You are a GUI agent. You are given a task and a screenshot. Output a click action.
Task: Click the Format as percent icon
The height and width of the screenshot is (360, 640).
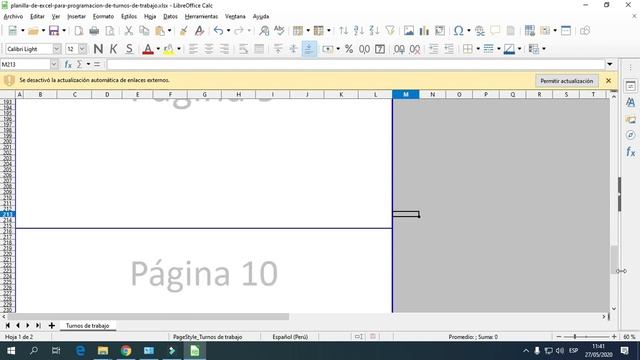349,49
